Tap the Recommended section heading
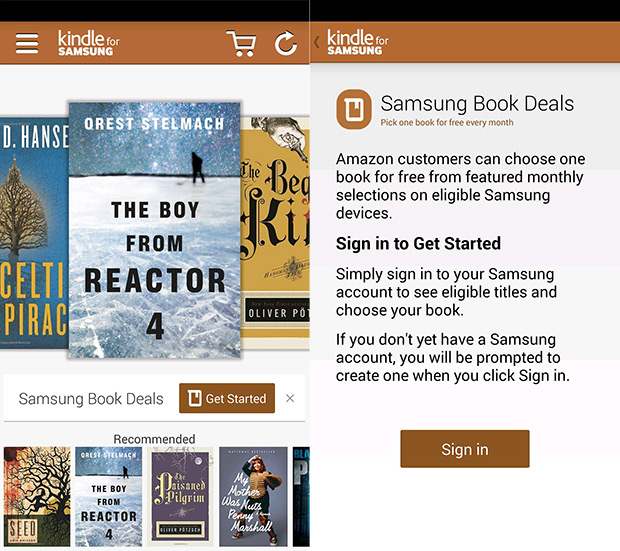Screen dimensions: 620x551 point(154,439)
